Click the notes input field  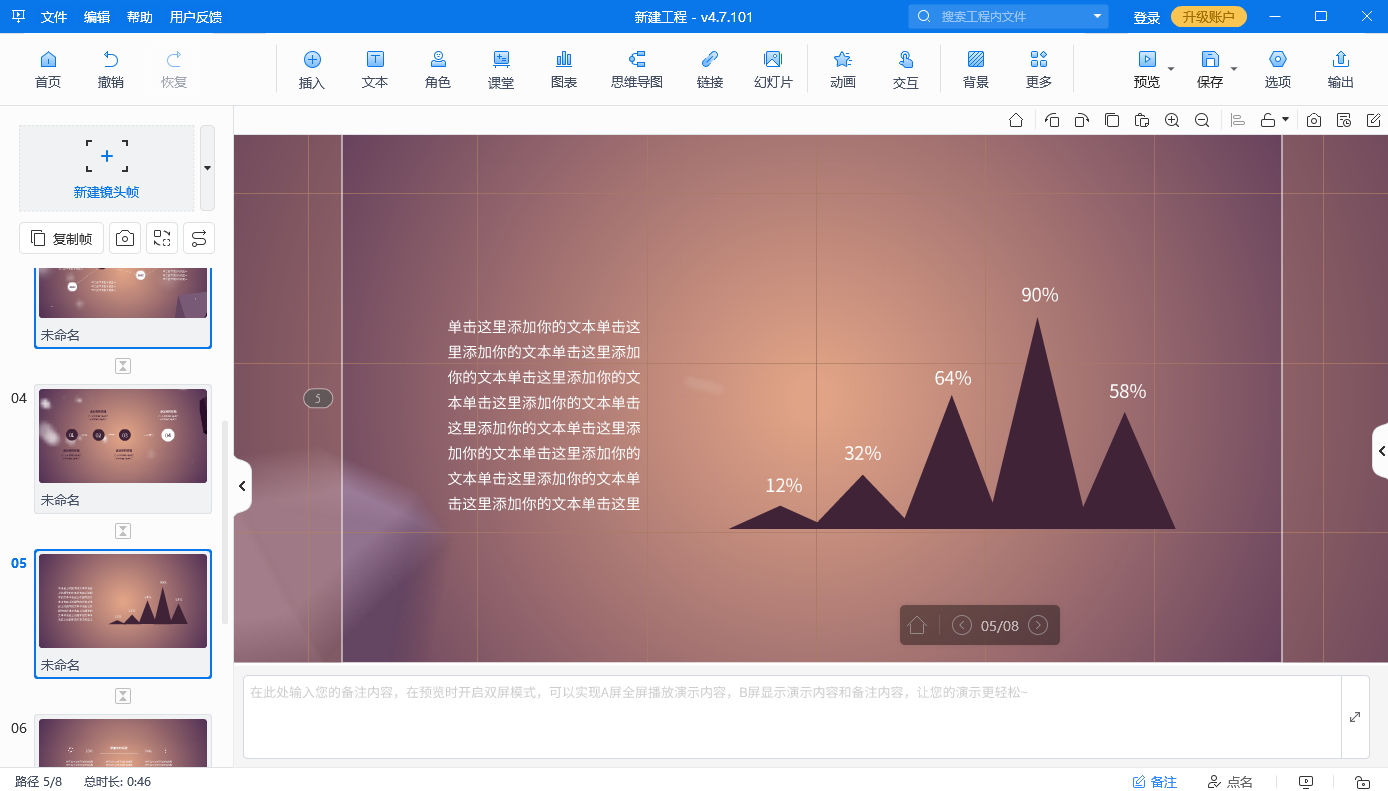point(792,717)
